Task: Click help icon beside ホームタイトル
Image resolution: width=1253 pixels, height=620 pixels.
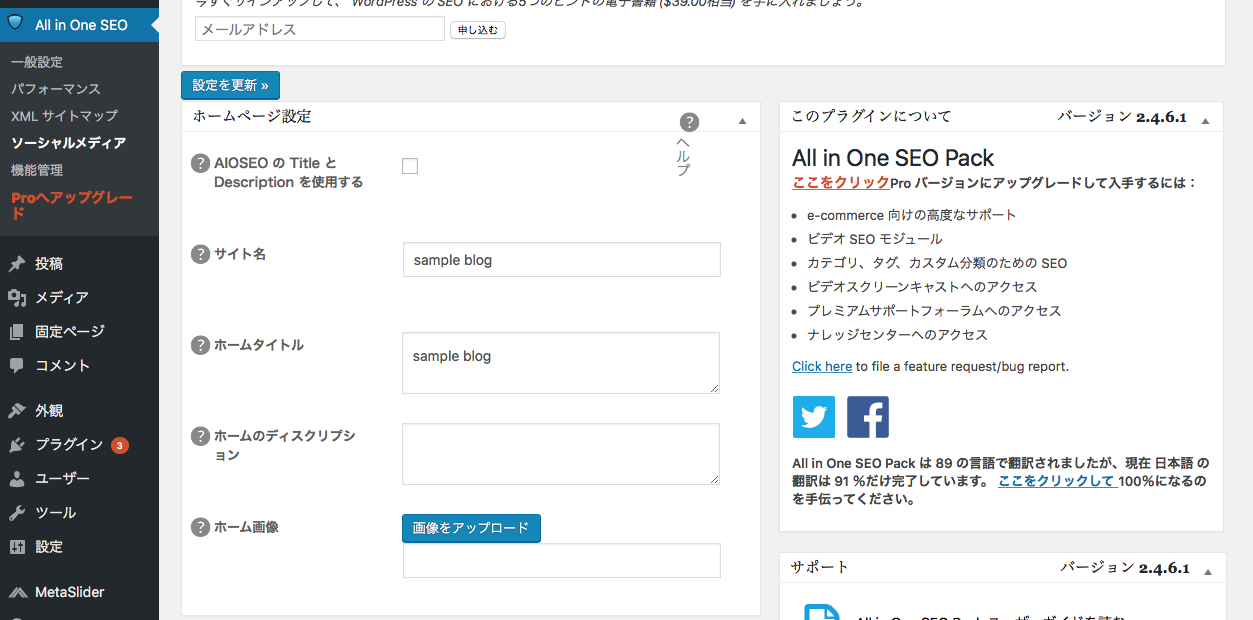Action: tap(200, 345)
